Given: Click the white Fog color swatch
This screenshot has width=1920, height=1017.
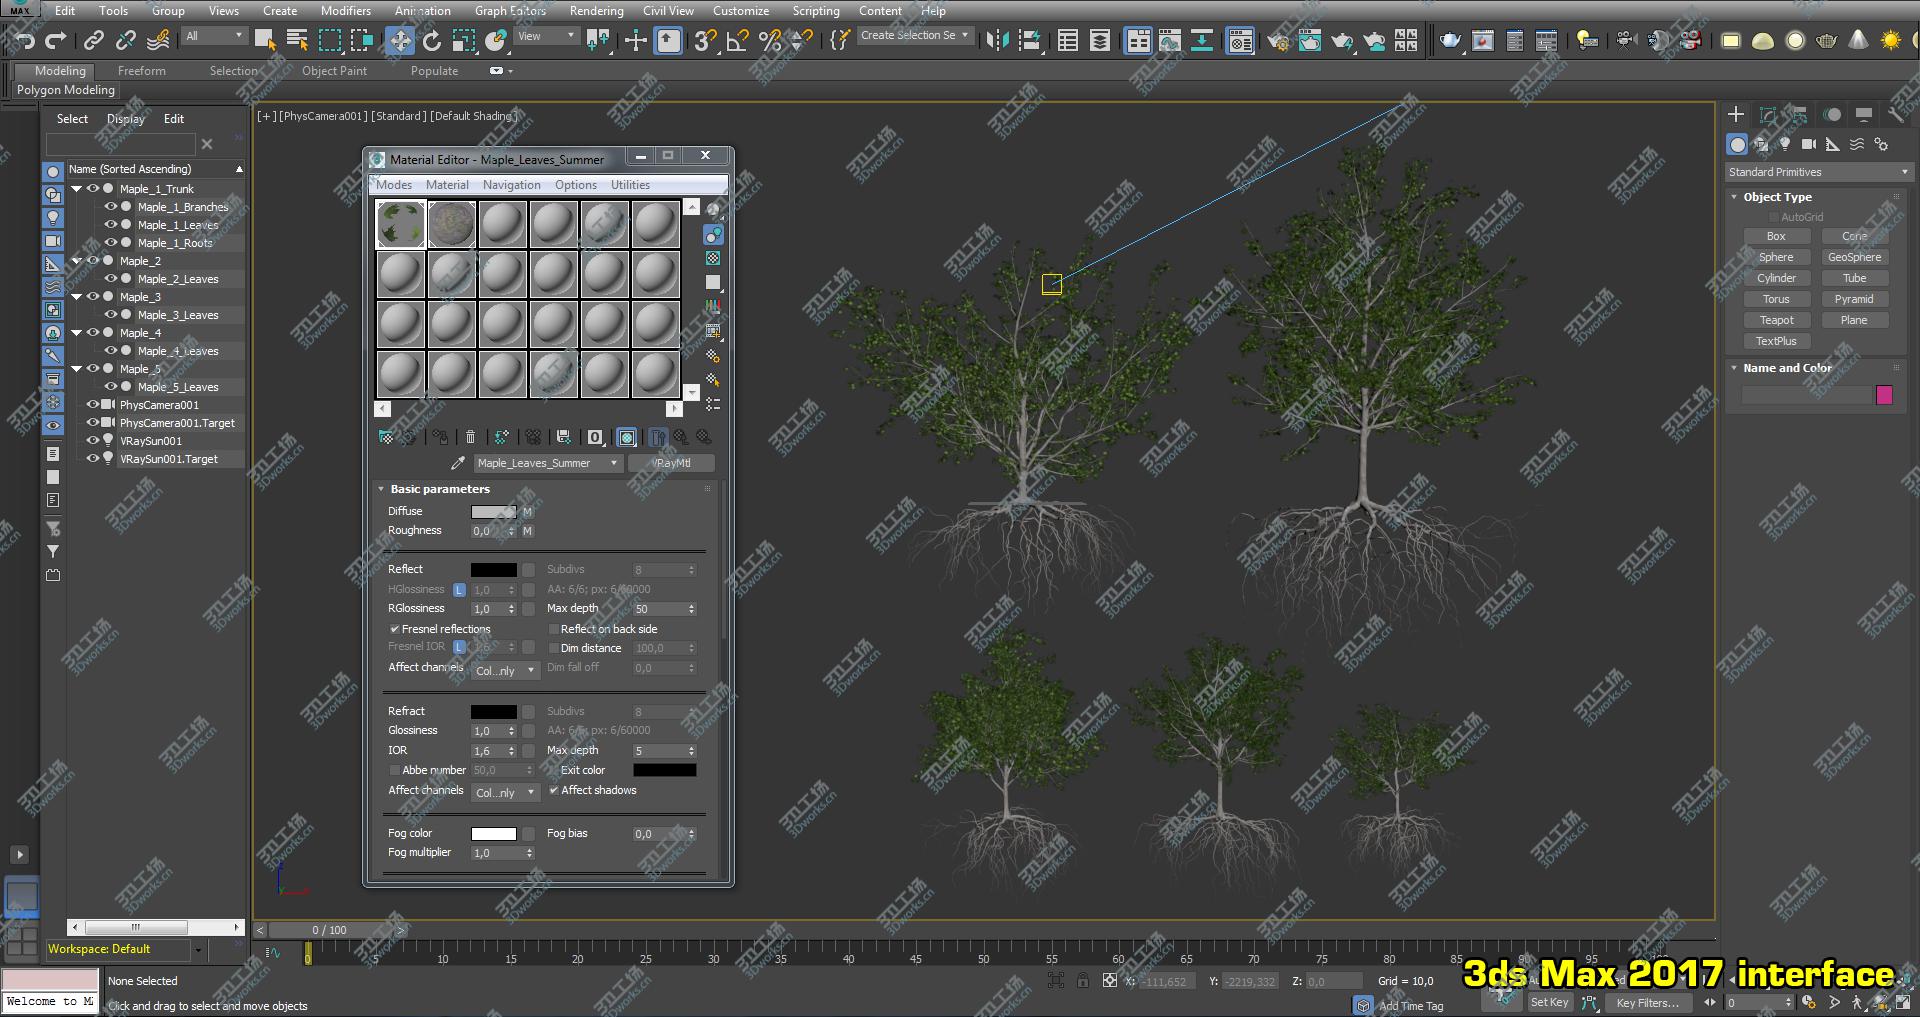Looking at the screenshot, I should click(x=493, y=834).
